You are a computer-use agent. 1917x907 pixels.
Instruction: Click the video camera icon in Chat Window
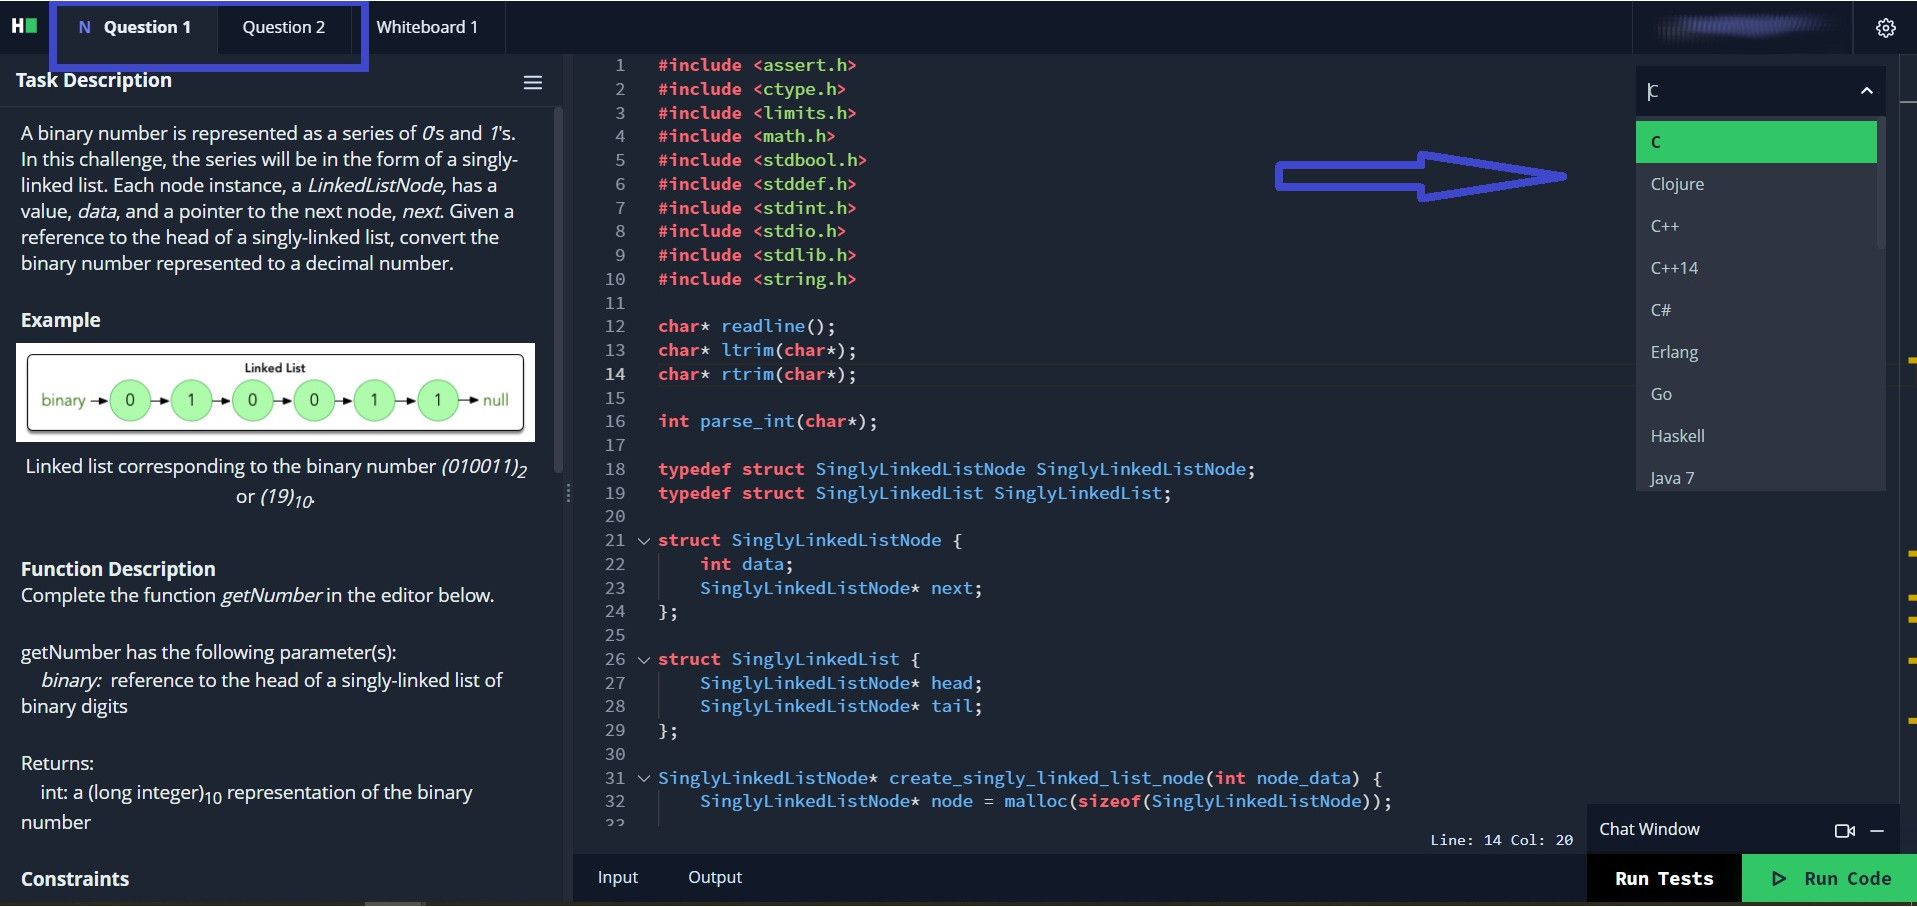1844,830
